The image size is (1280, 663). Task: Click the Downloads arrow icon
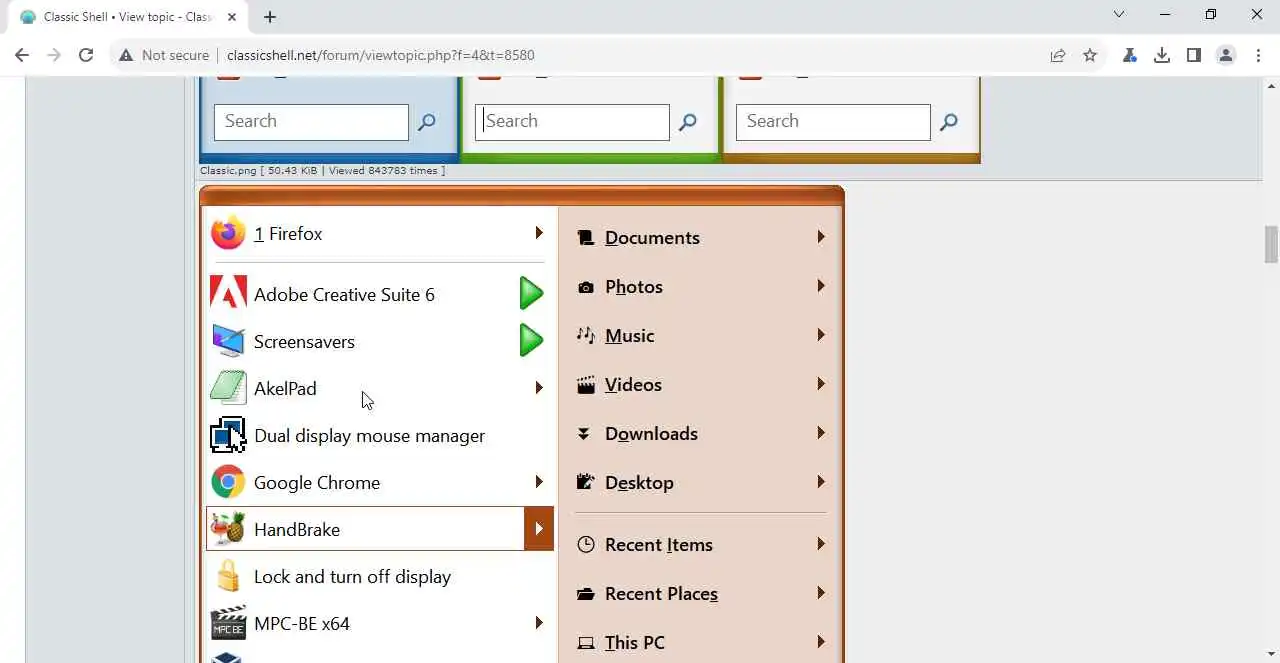click(584, 433)
